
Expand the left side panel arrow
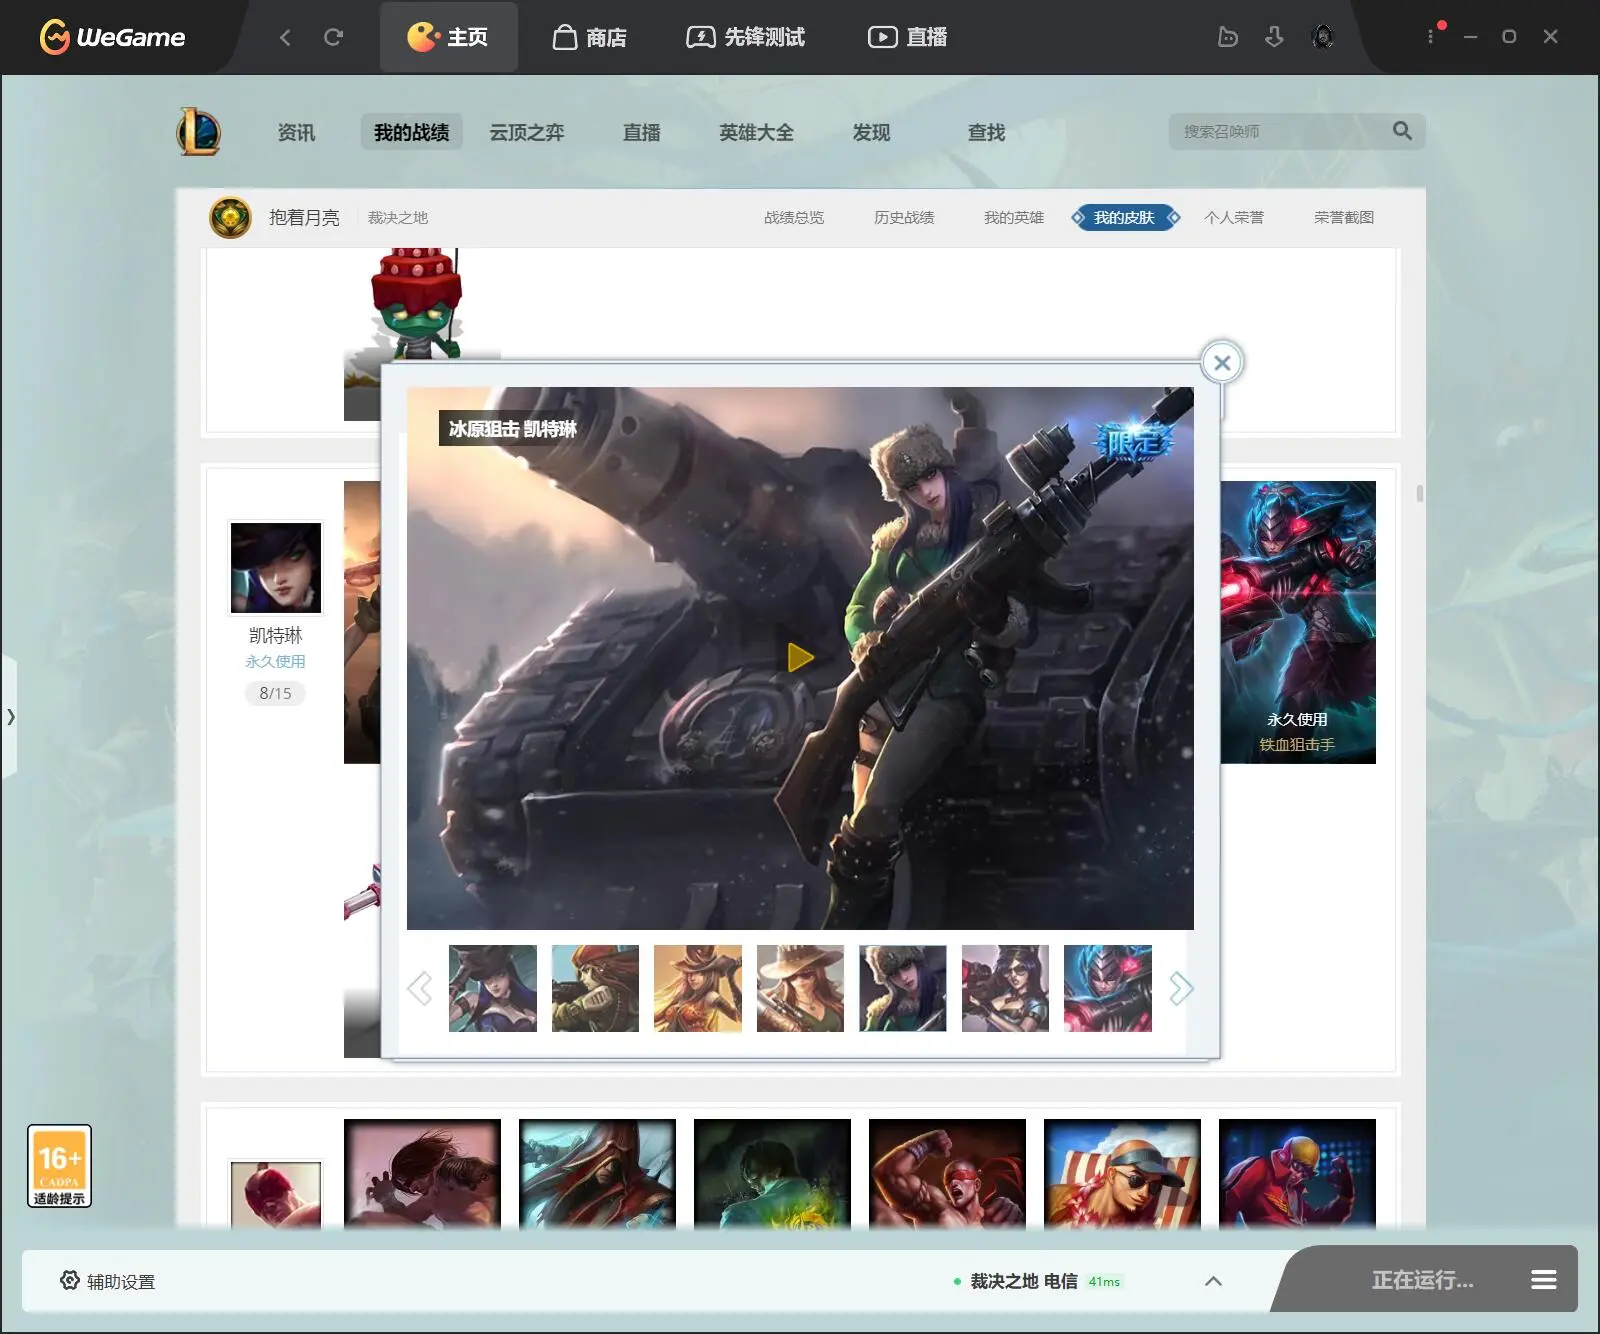[9, 716]
